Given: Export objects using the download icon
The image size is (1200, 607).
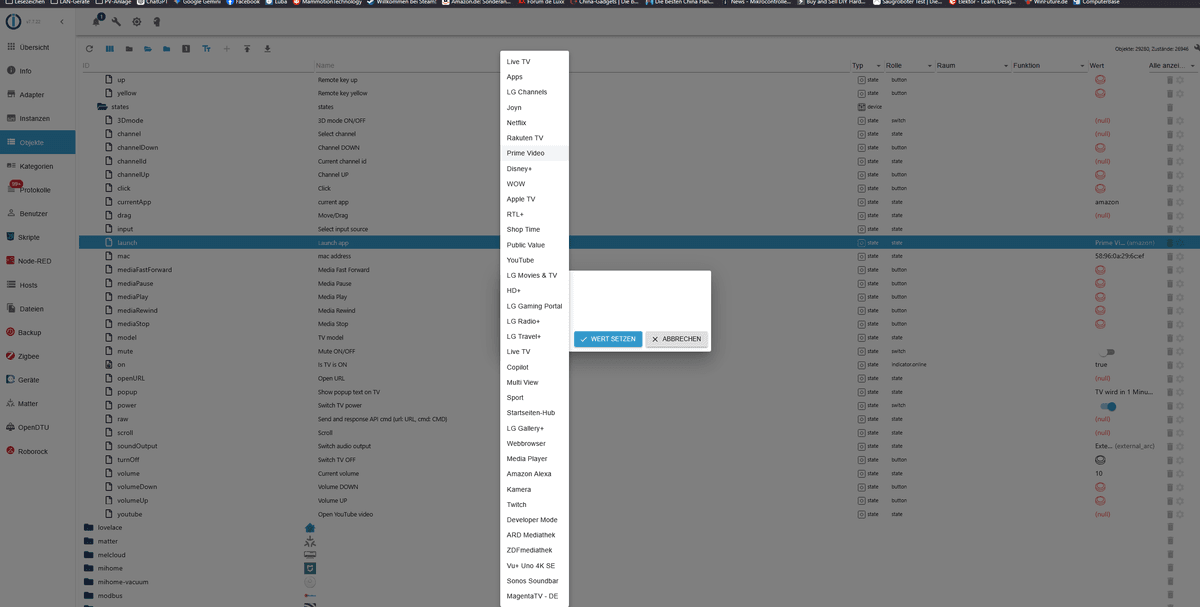Looking at the screenshot, I should 268,48.
